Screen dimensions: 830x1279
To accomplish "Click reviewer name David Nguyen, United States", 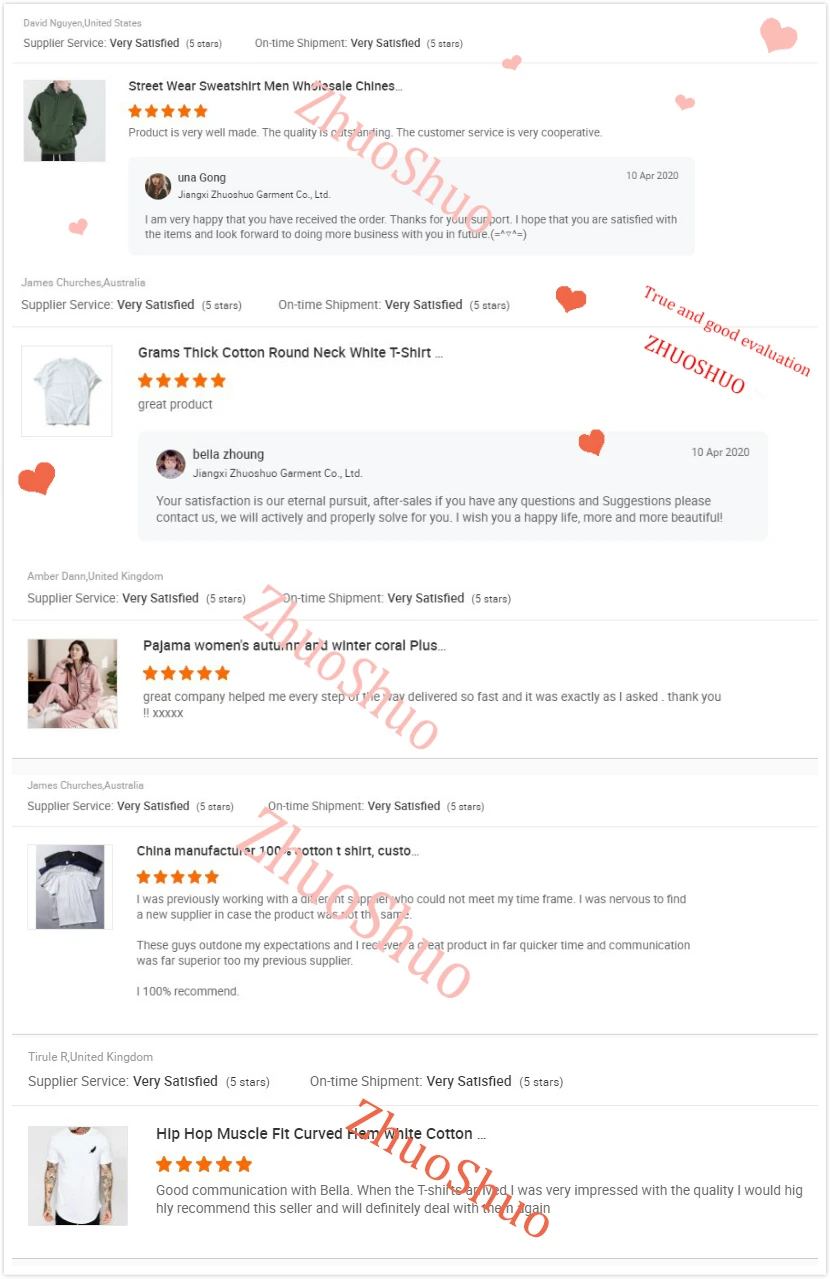I will (82, 23).
